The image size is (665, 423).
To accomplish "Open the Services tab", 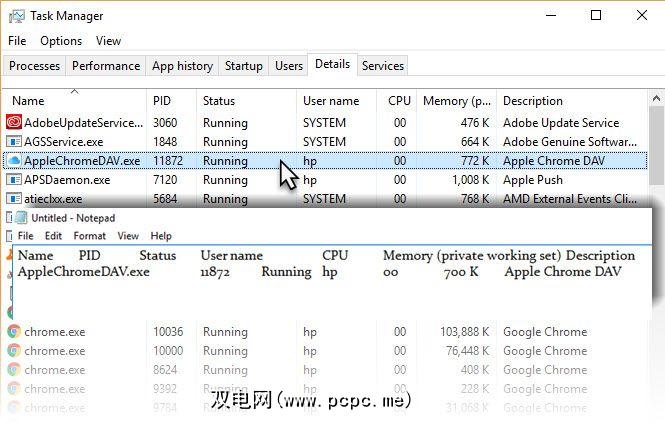I will pyautogui.click(x=383, y=66).
